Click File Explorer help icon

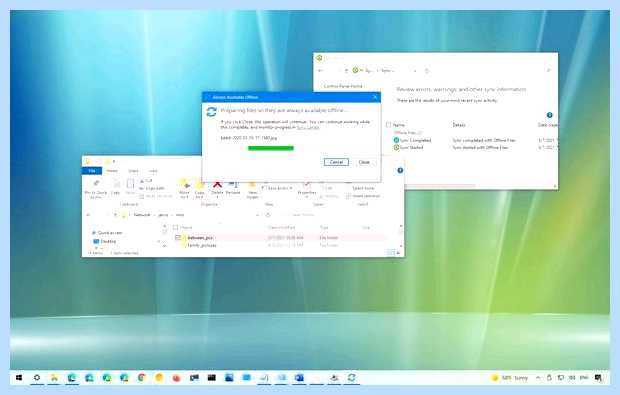pyautogui.click(x=400, y=170)
